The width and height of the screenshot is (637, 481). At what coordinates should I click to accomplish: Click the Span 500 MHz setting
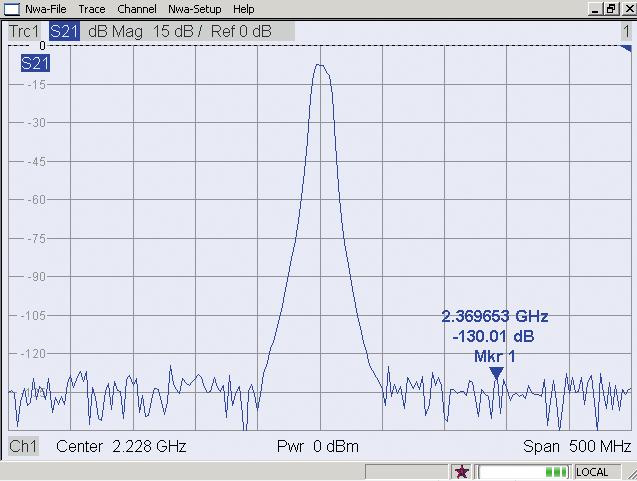pos(577,446)
